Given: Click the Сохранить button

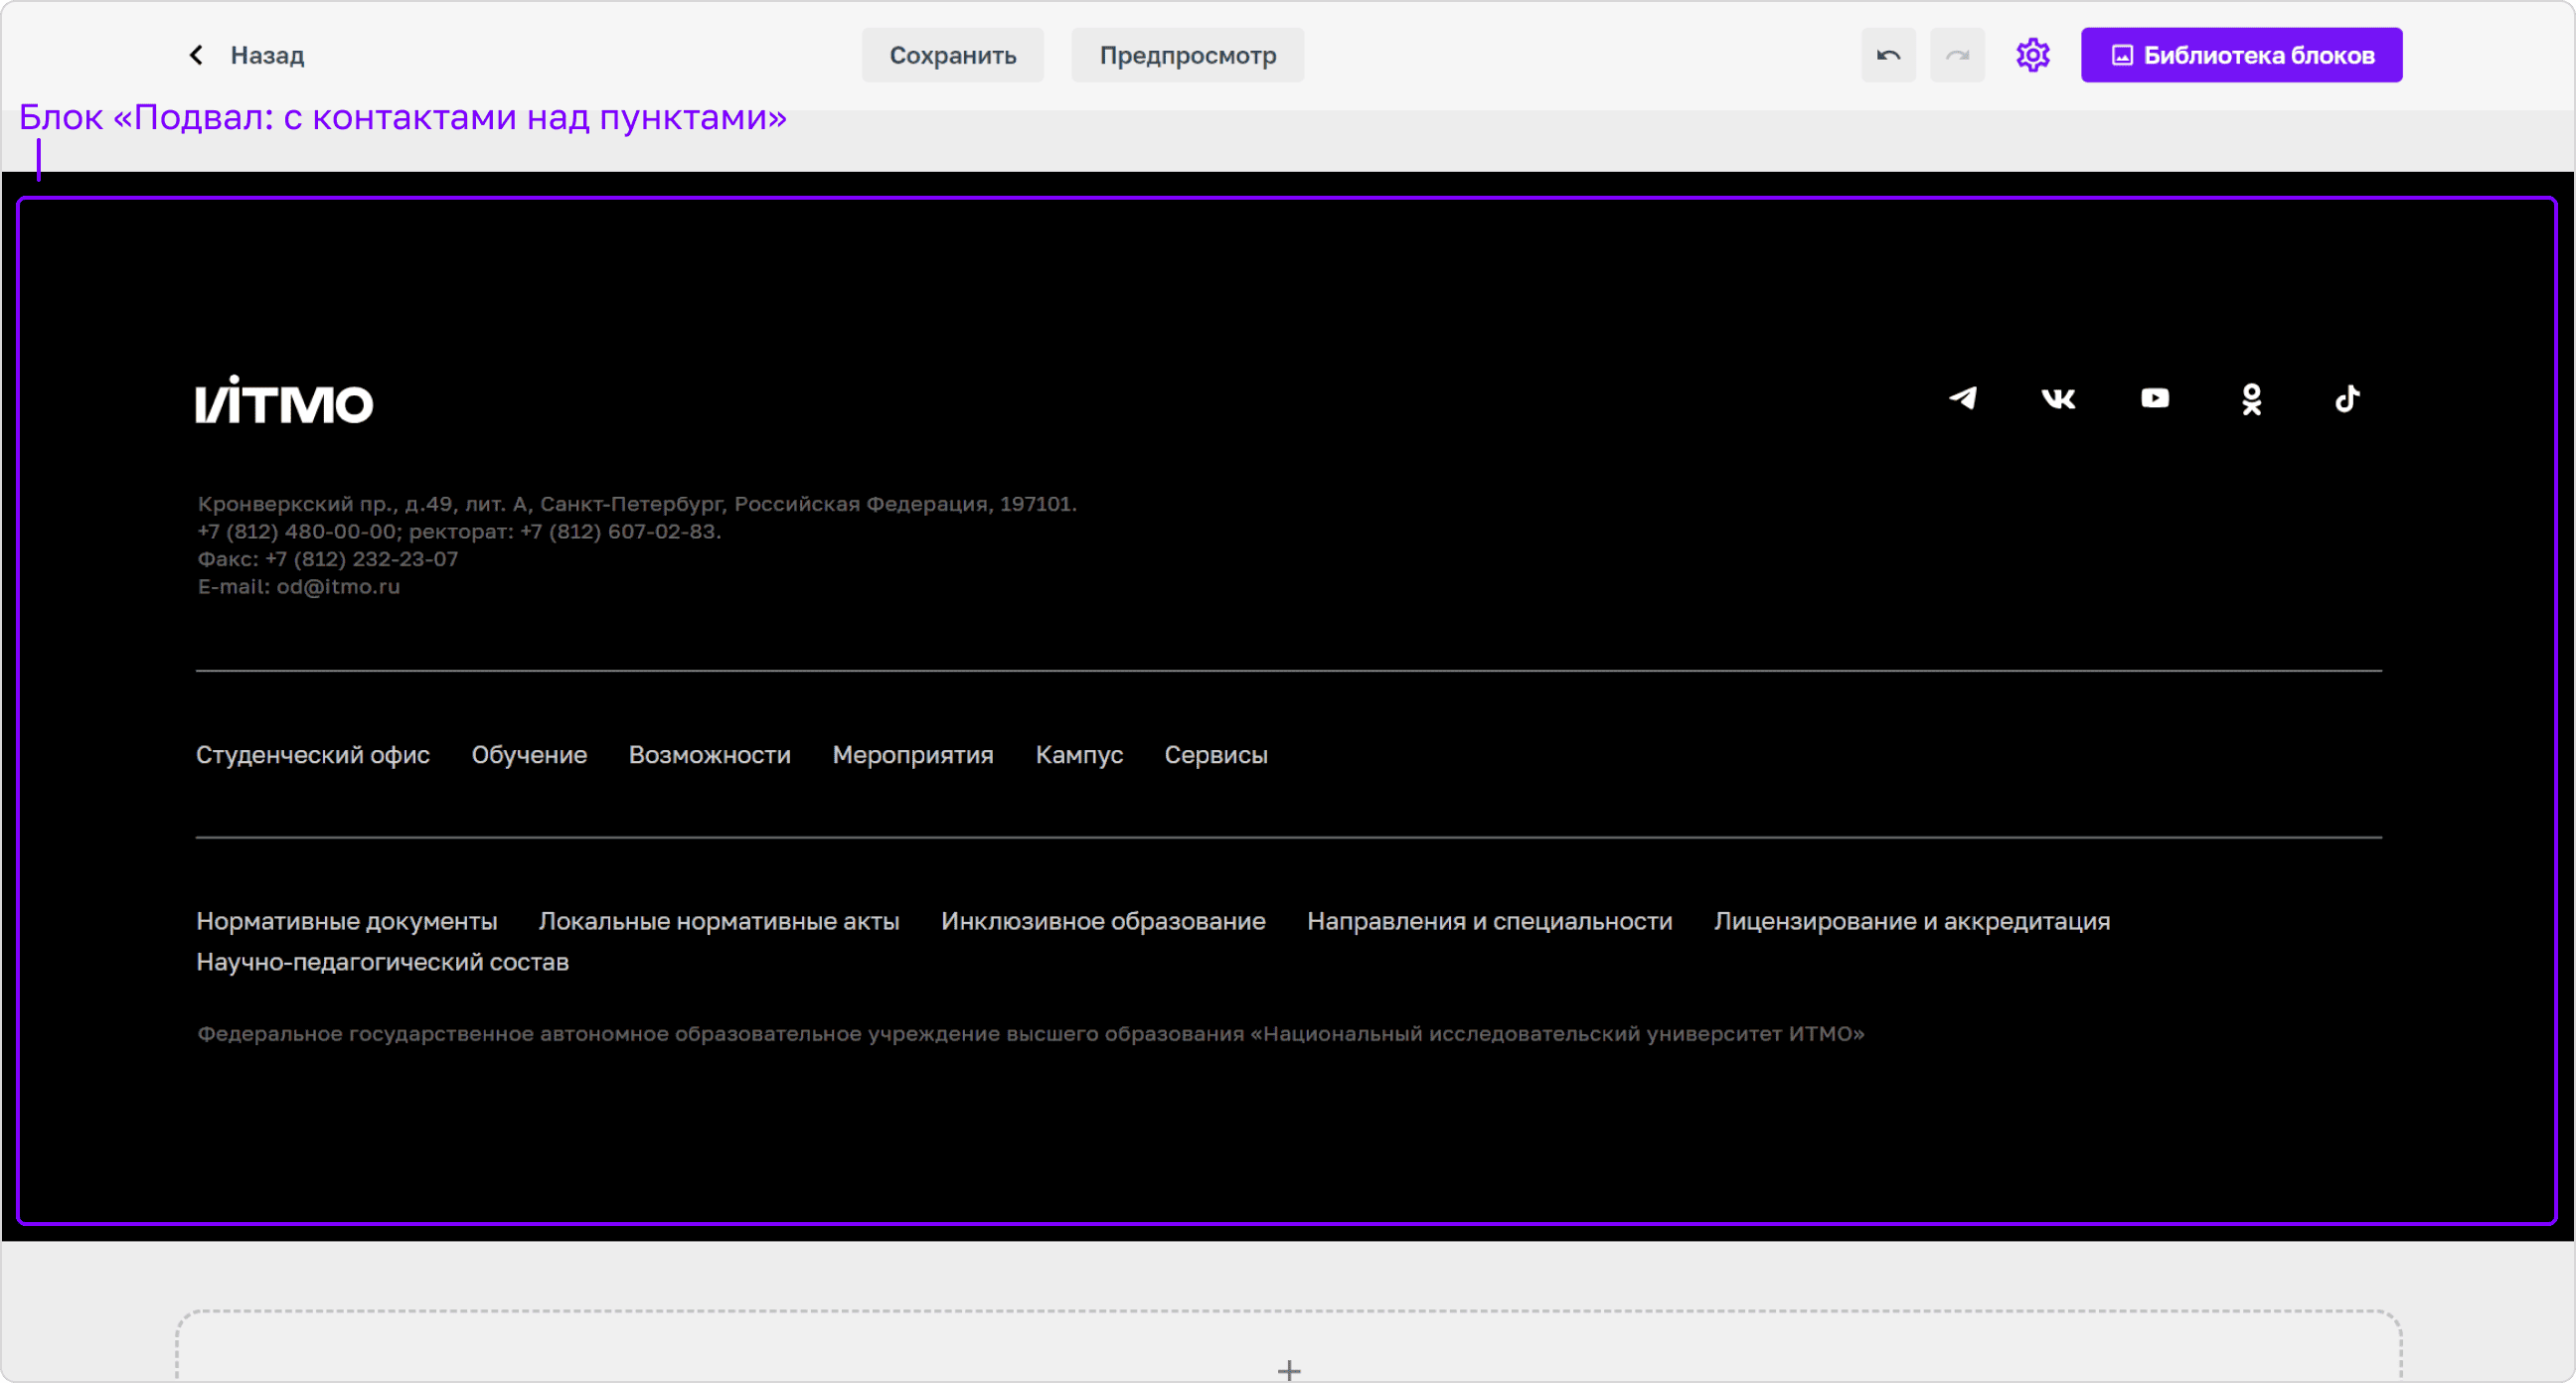Looking at the screenshot, I should [x=952, y=55].
